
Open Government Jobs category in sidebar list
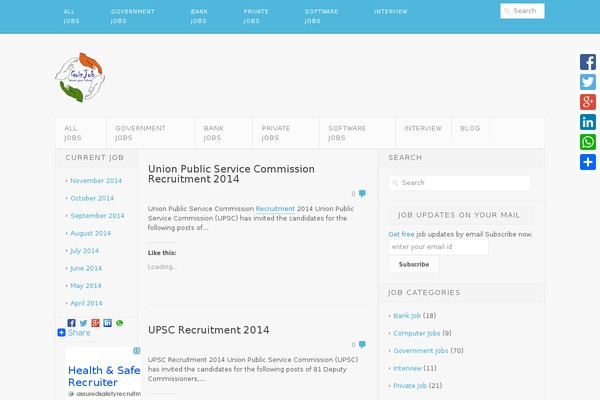[x=421, y=351]
